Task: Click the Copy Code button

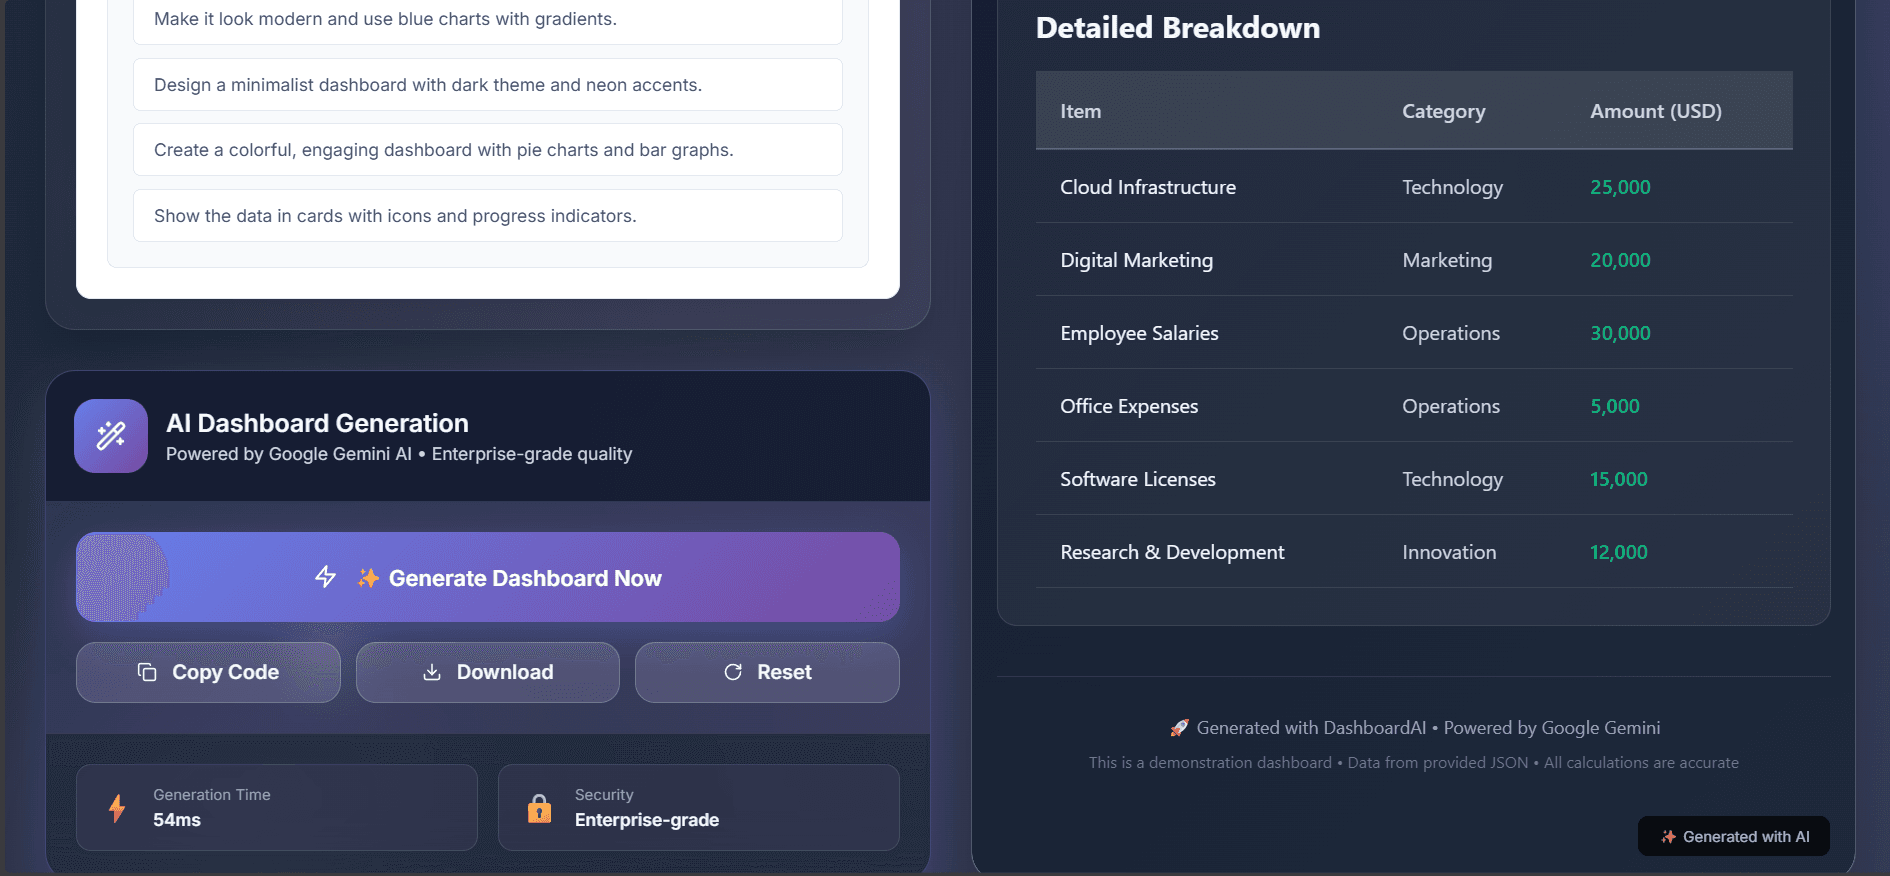Action: (208, 672)
